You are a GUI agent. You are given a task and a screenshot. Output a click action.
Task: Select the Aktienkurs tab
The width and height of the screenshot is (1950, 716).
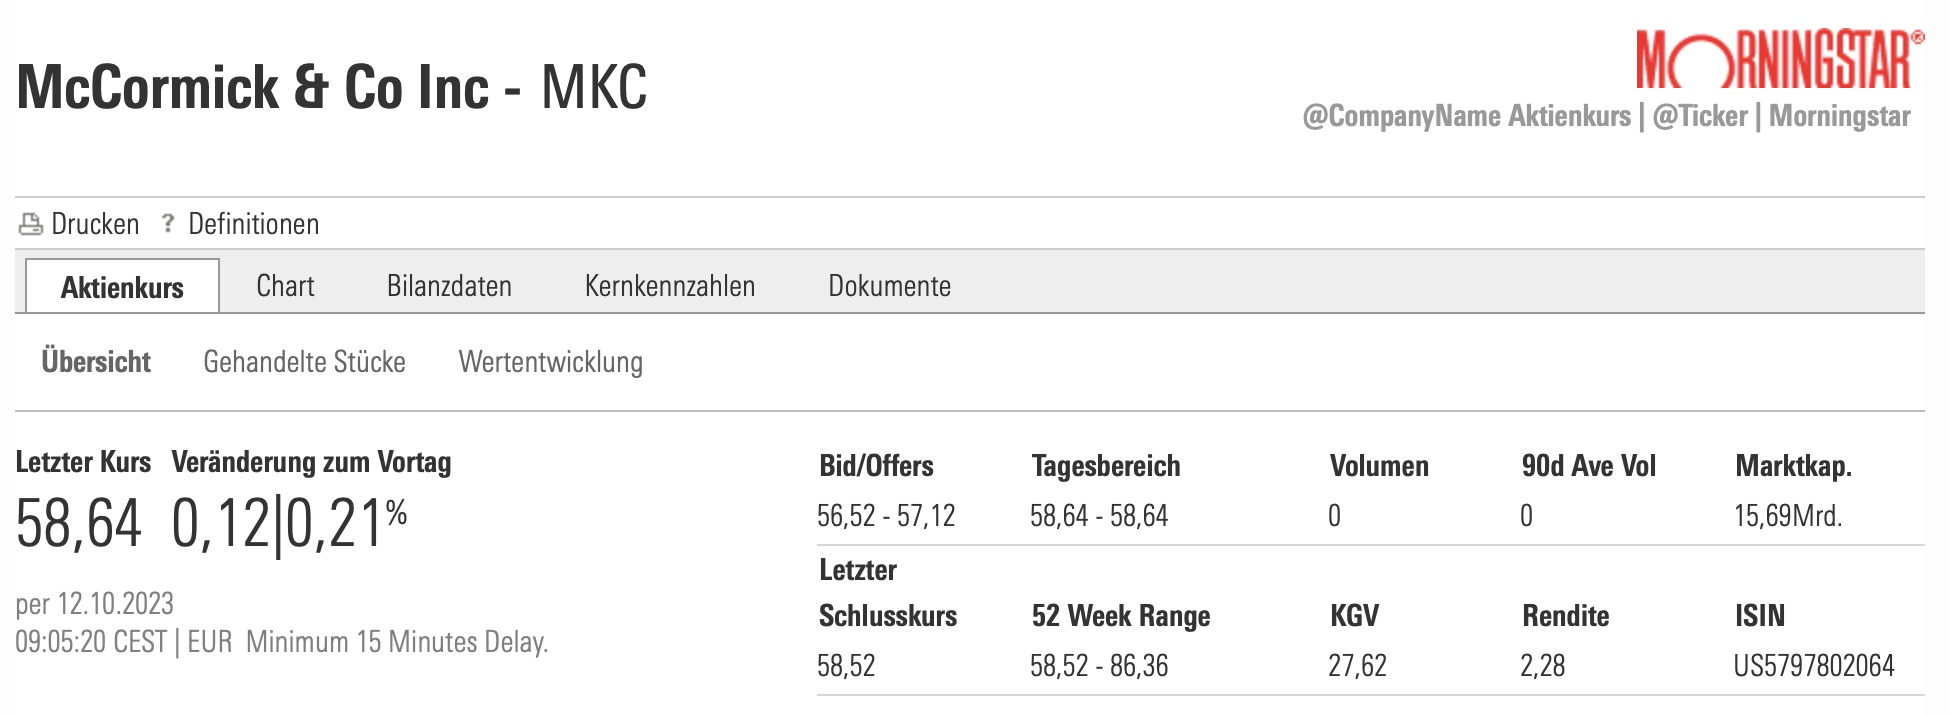(122, 287)
